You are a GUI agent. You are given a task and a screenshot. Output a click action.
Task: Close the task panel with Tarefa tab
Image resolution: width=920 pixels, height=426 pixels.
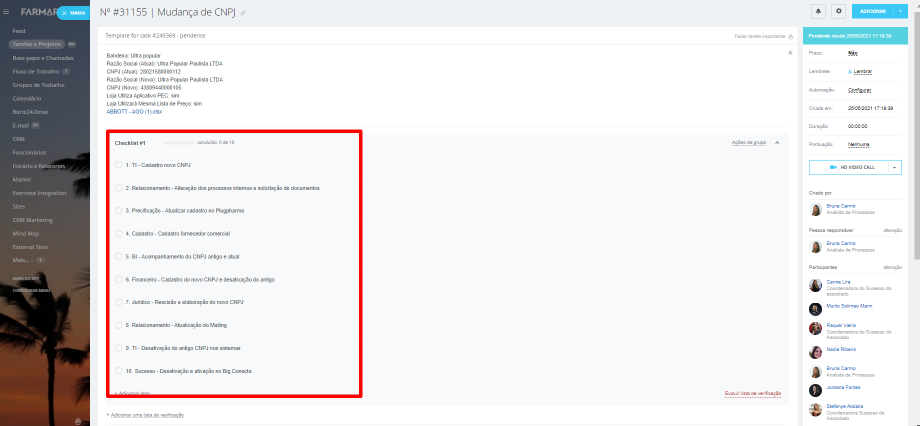[75, 13]
